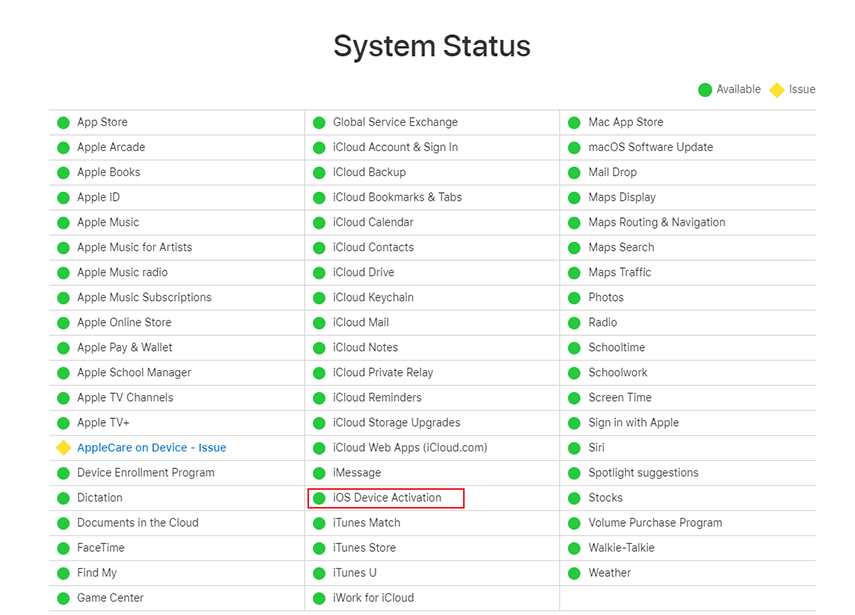
Task: Click the green status dot next to Photos
Action: (x=574, y=298)
